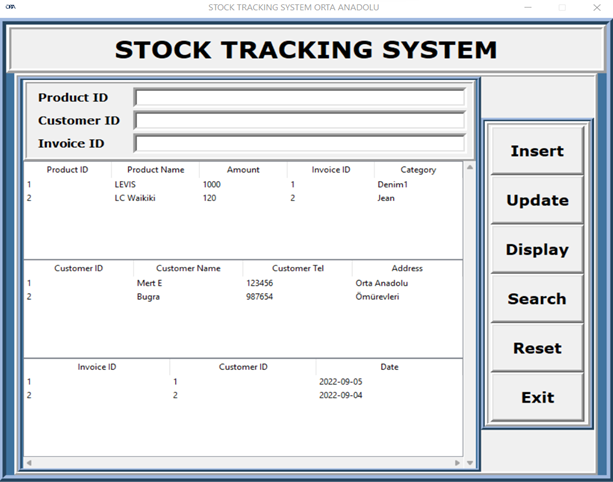Screen dimensions: 613x482
Task: Click Customer ID header in customers table
Action: point(79,268)
